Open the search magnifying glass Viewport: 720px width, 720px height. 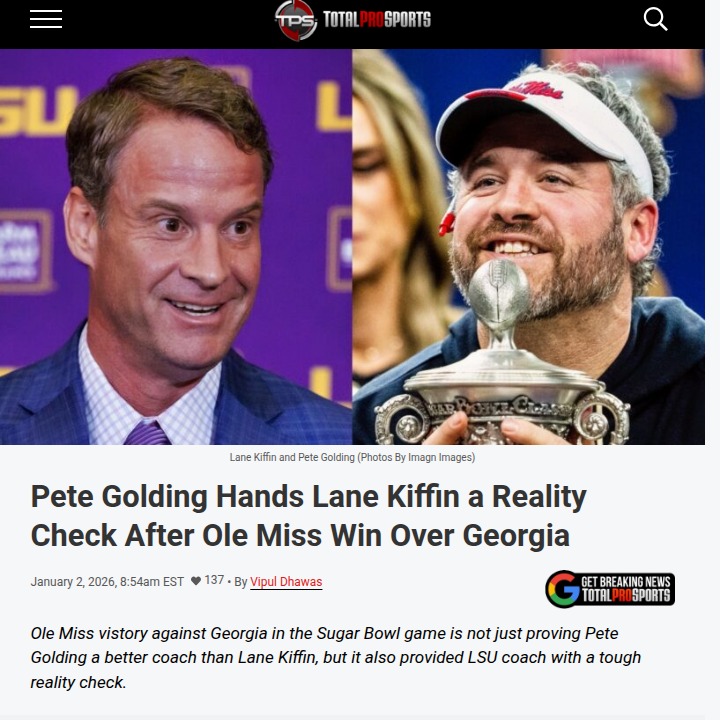point(655,19)
